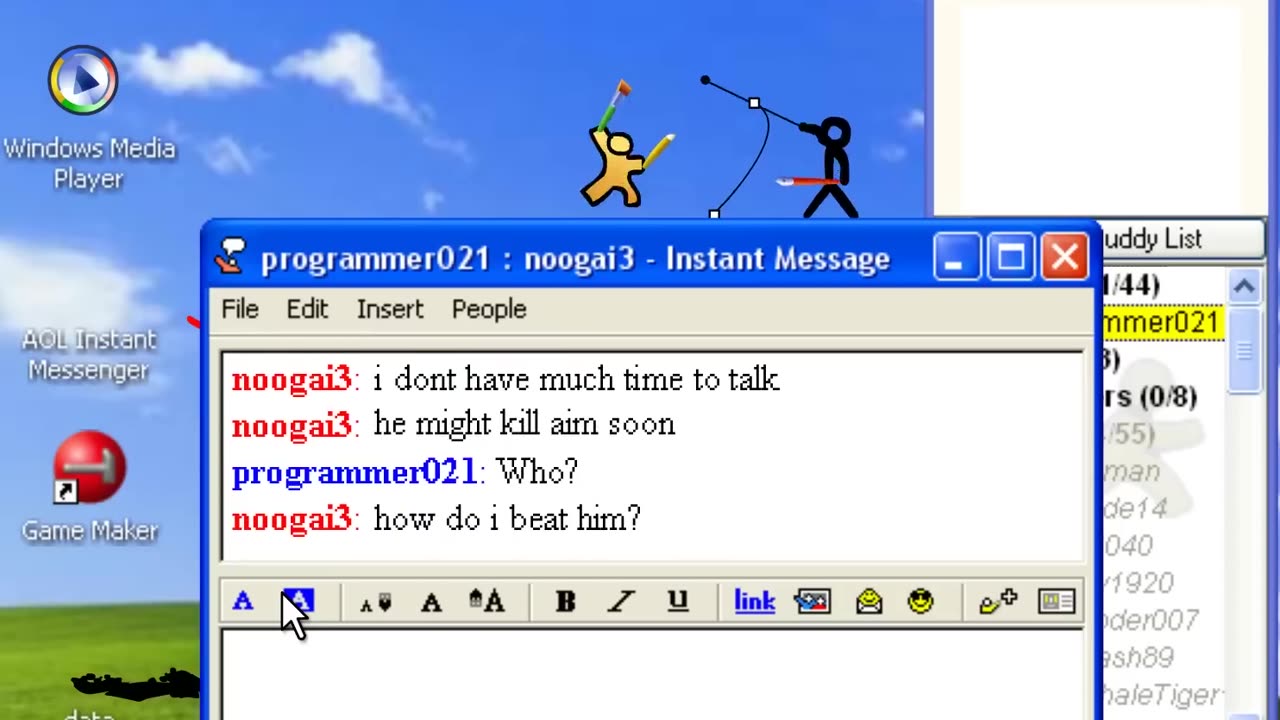Click Buddy List window title bar
The width and height of the screenshot is (1280, 720).
(x=1181, y=239)
